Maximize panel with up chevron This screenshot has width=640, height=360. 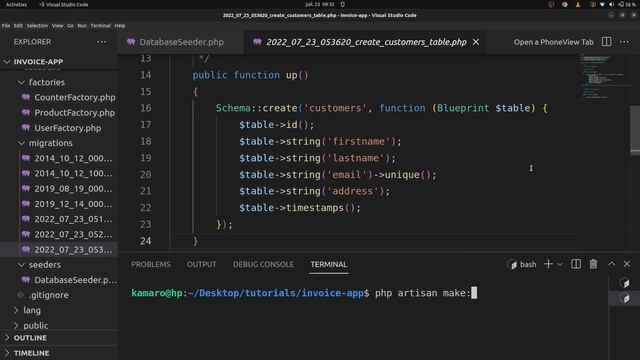(x=611, y=264)
